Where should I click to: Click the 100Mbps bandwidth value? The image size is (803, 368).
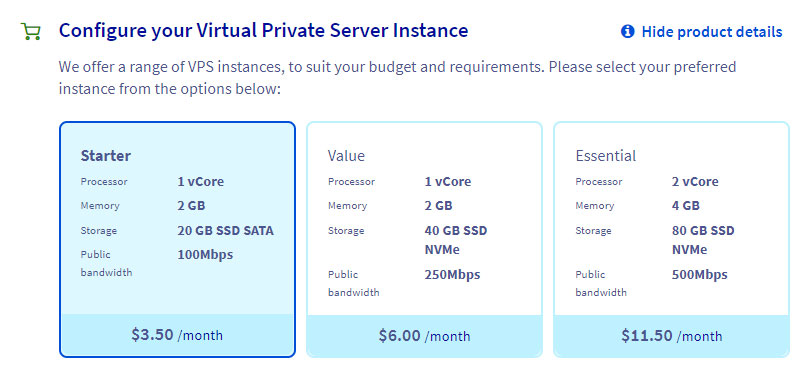[205, 254]
